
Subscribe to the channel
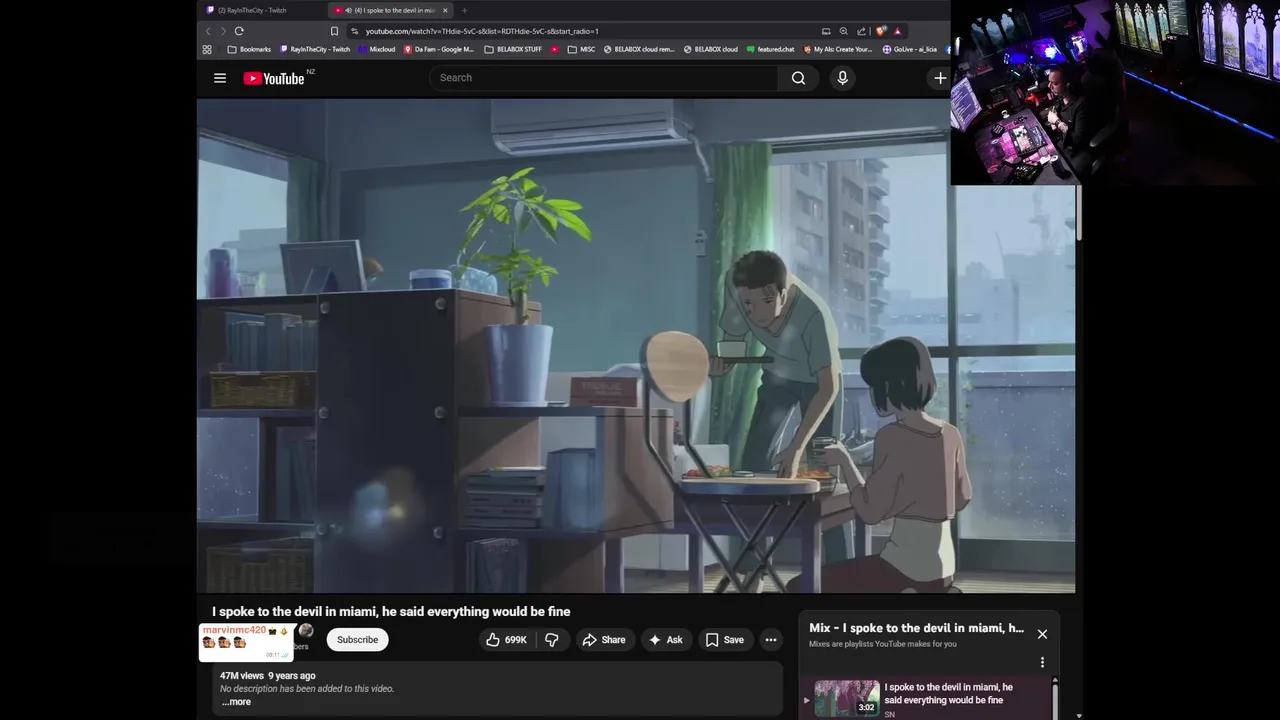pos(357,640)
